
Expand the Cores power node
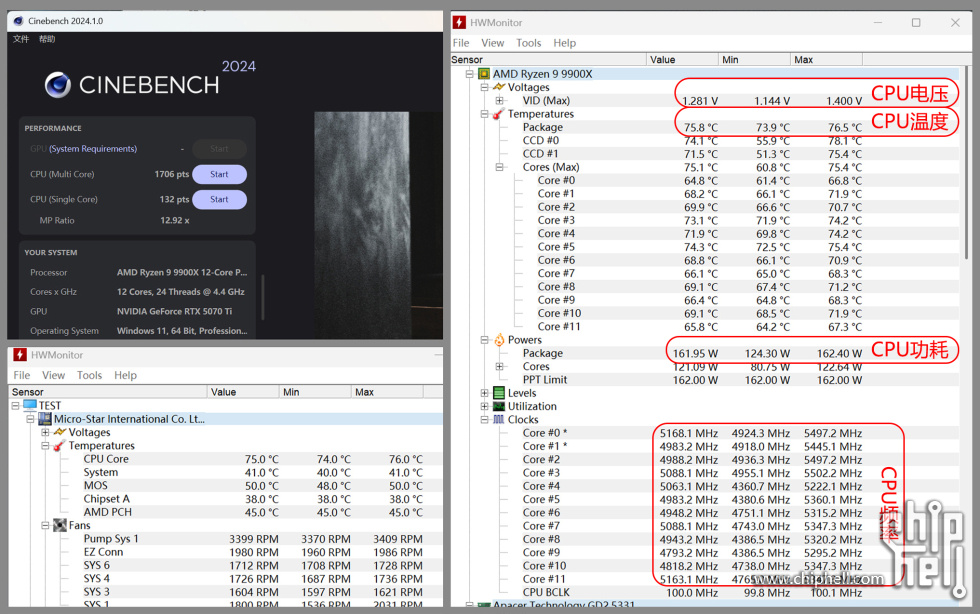(499, 366)
